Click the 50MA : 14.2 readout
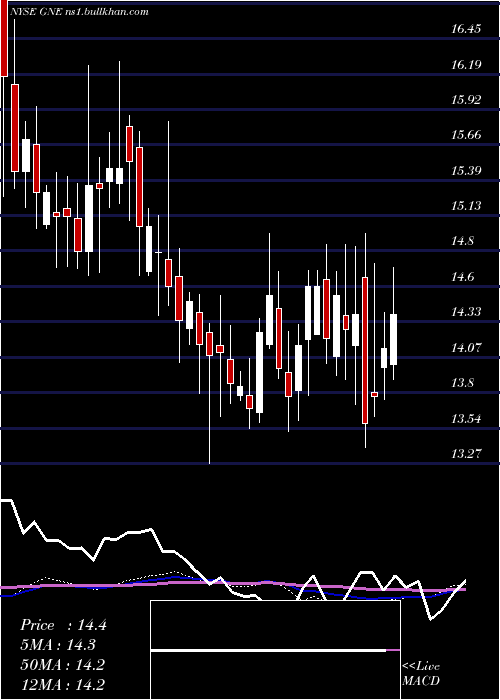 click(x=62, y=665)
